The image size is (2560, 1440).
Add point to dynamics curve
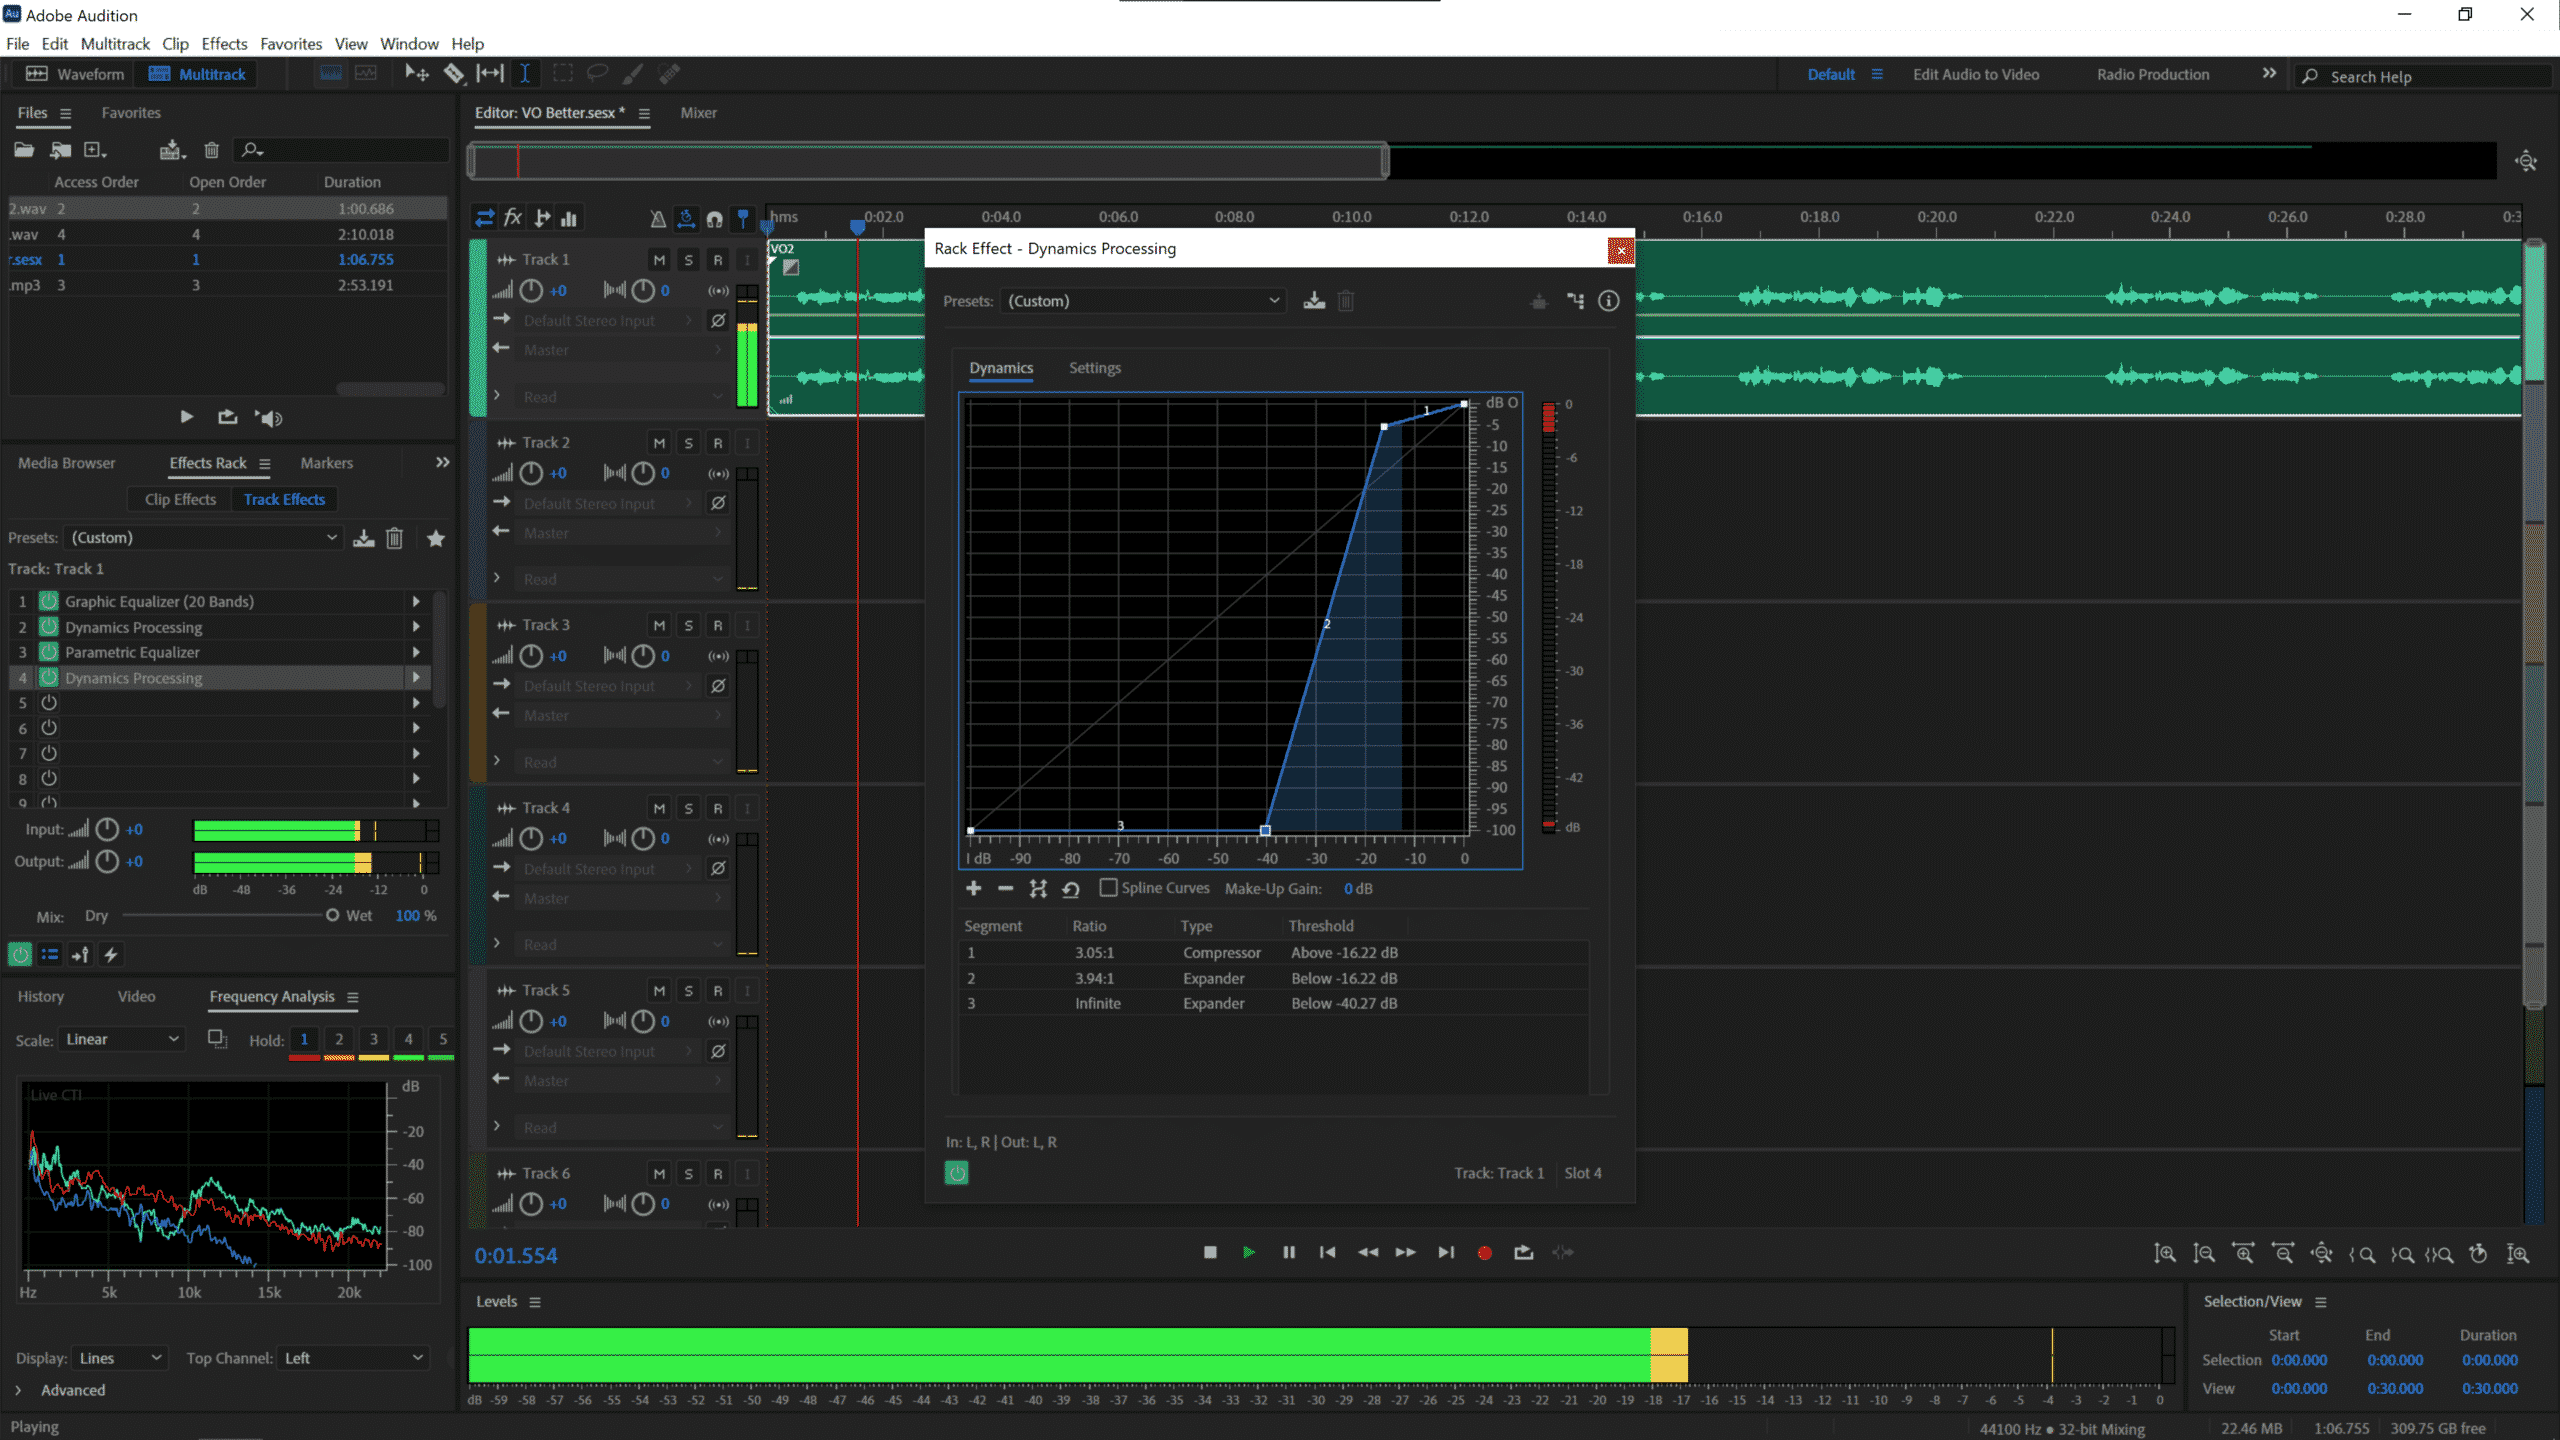click(973, 888)
